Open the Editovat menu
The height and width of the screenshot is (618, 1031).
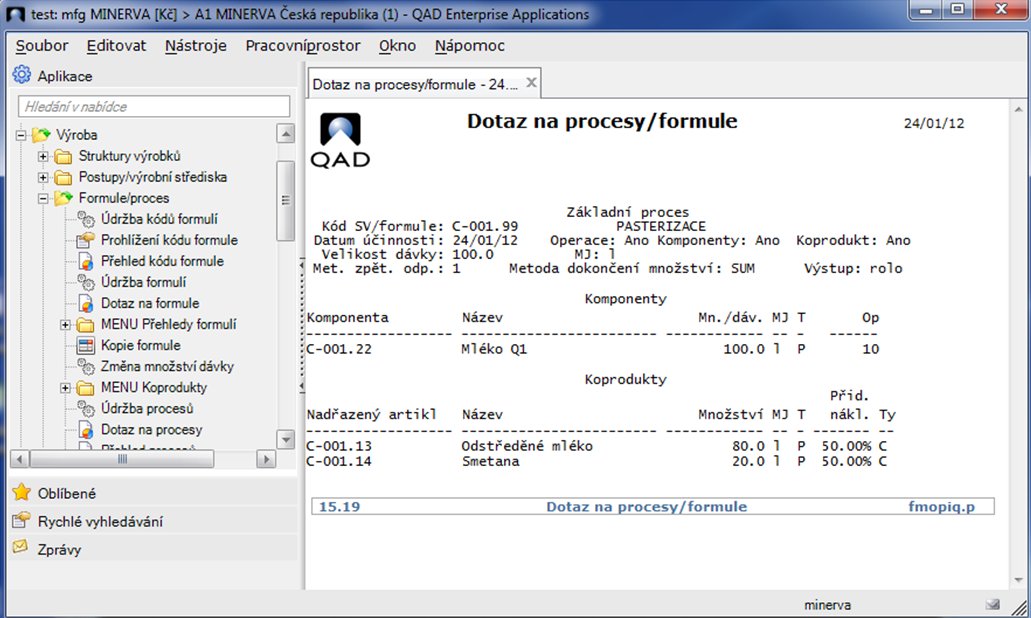pos(116,45)
